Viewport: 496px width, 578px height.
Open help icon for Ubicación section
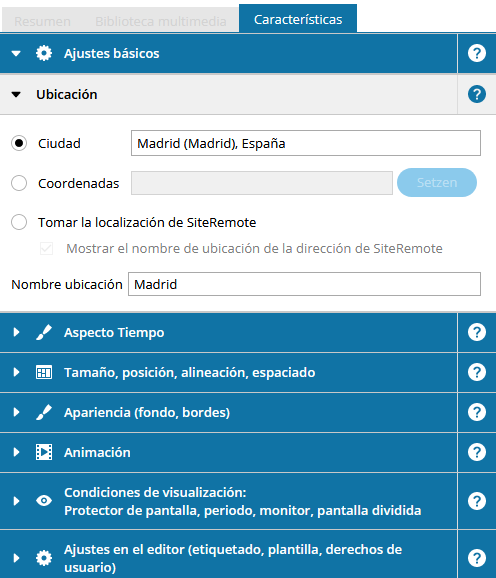[x=476, y=94]
